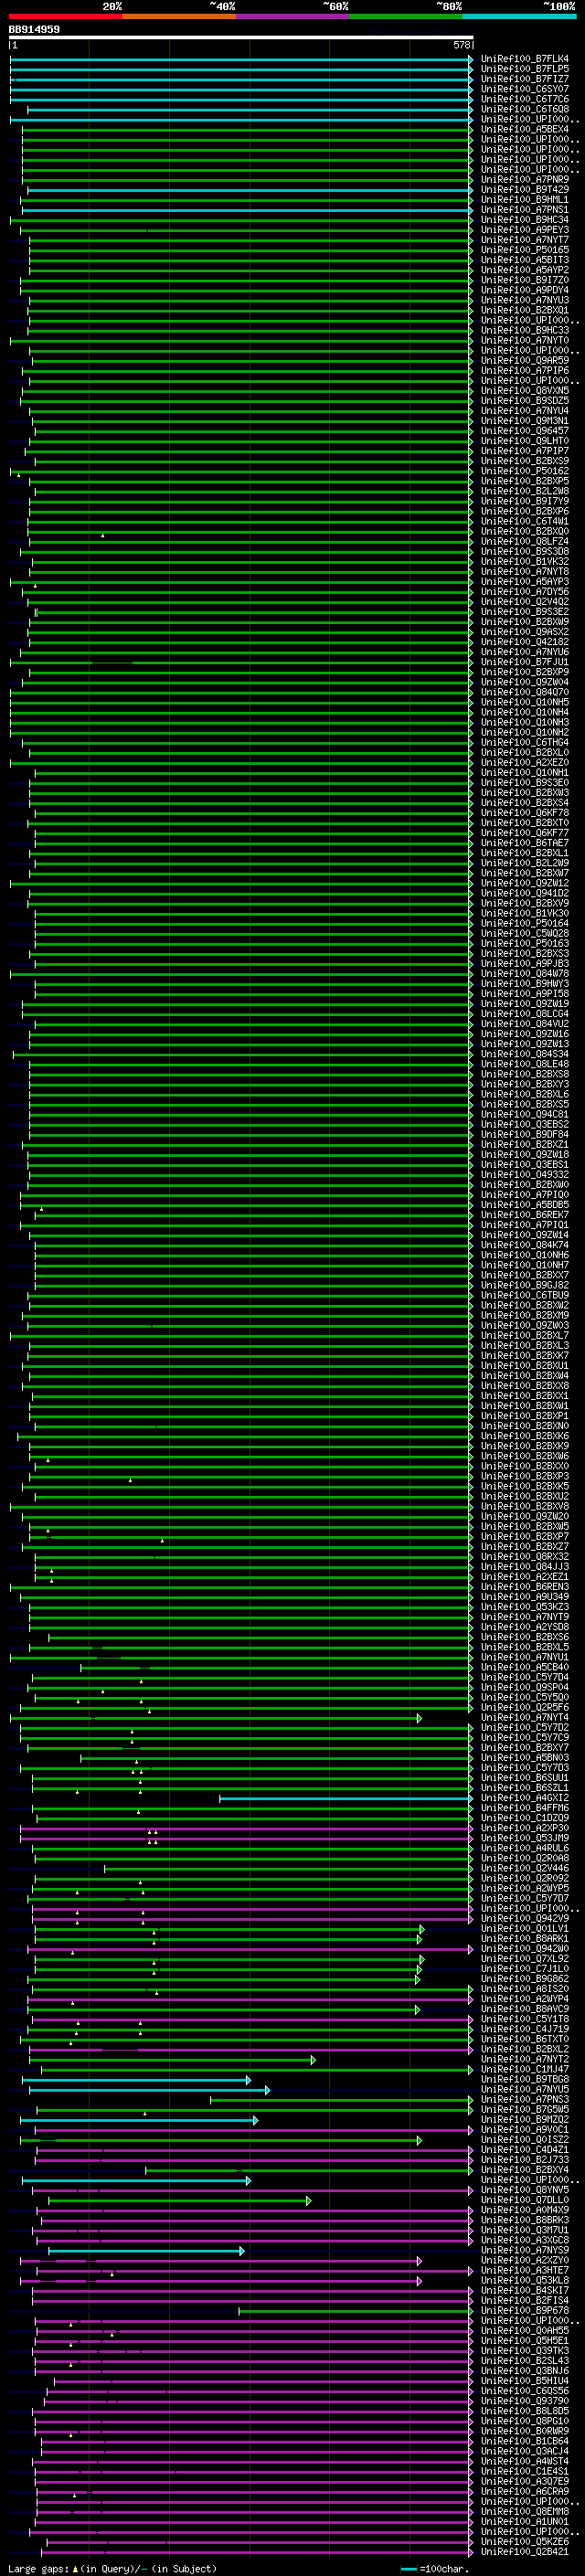
Task: Open hit UniRef100_C6T6Q8
Action: pos(525,109)
